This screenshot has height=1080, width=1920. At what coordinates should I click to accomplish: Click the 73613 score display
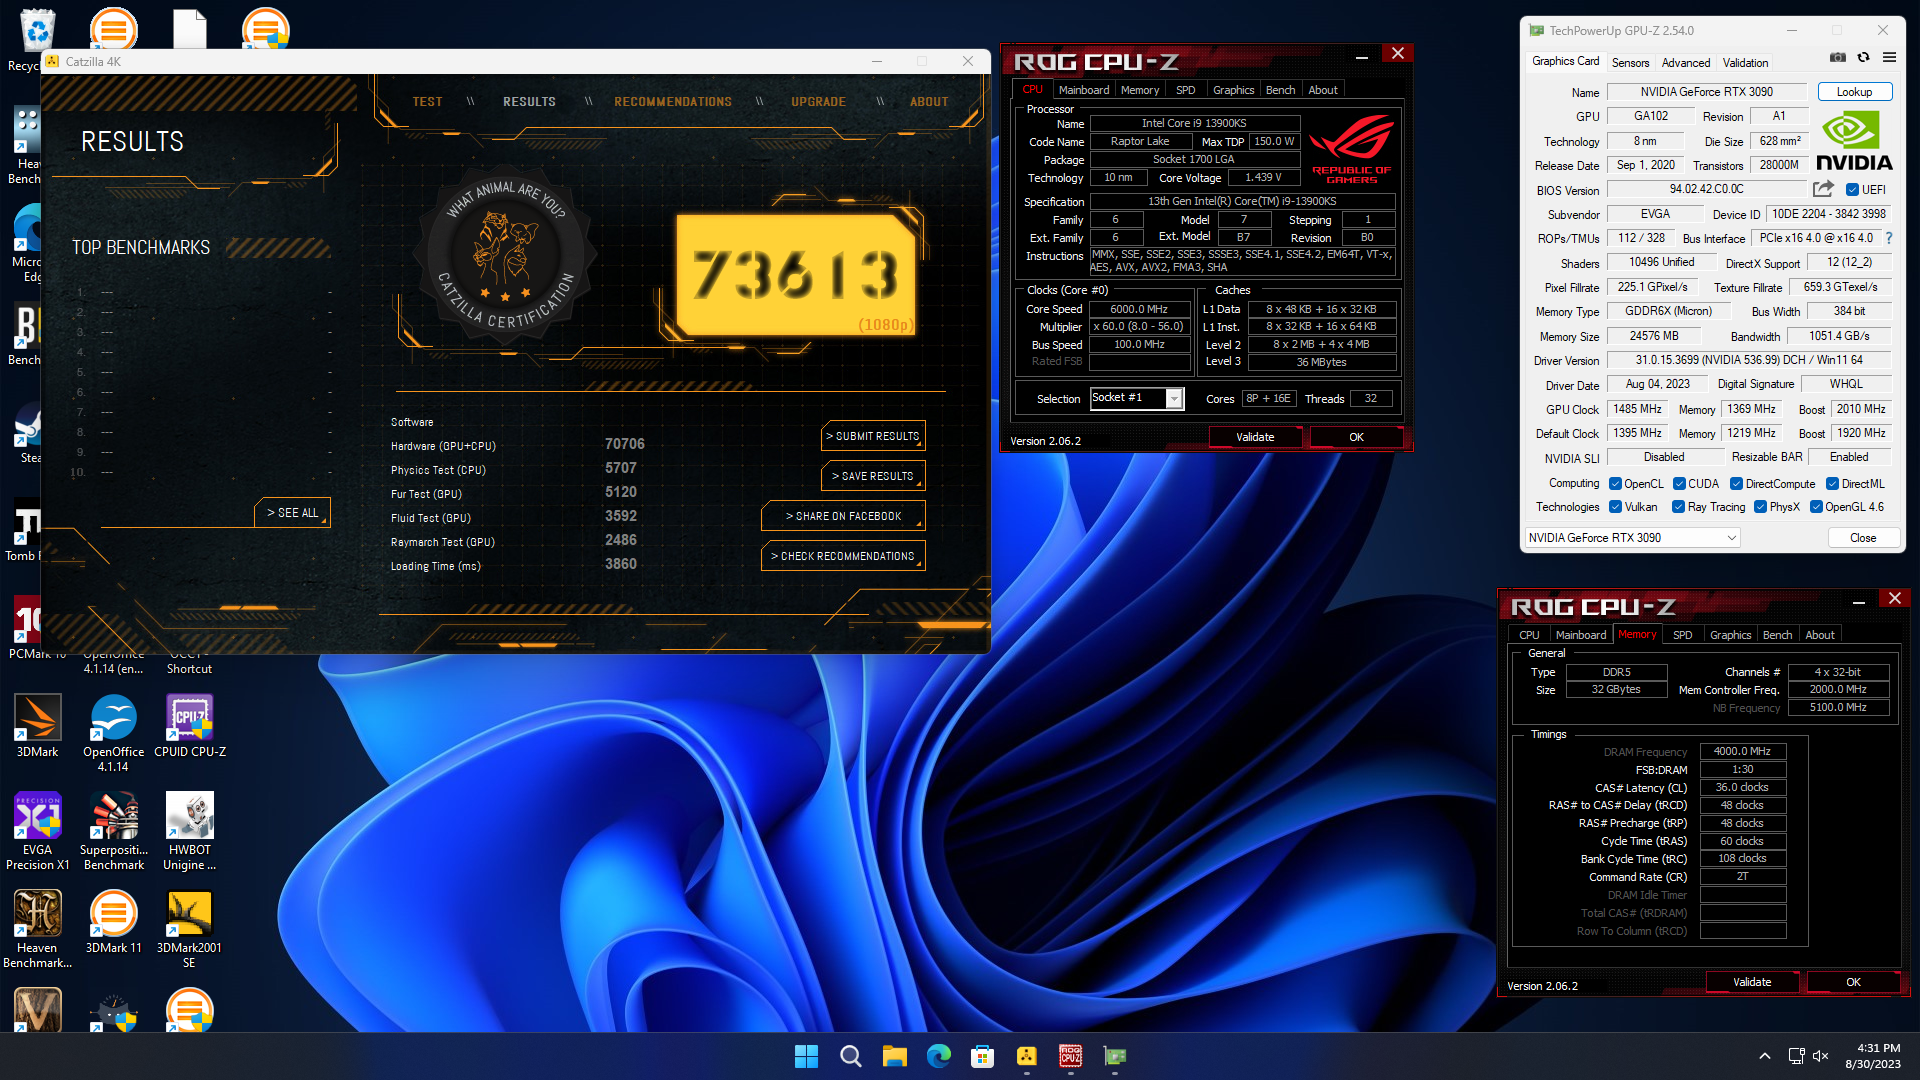coord(796,274)
